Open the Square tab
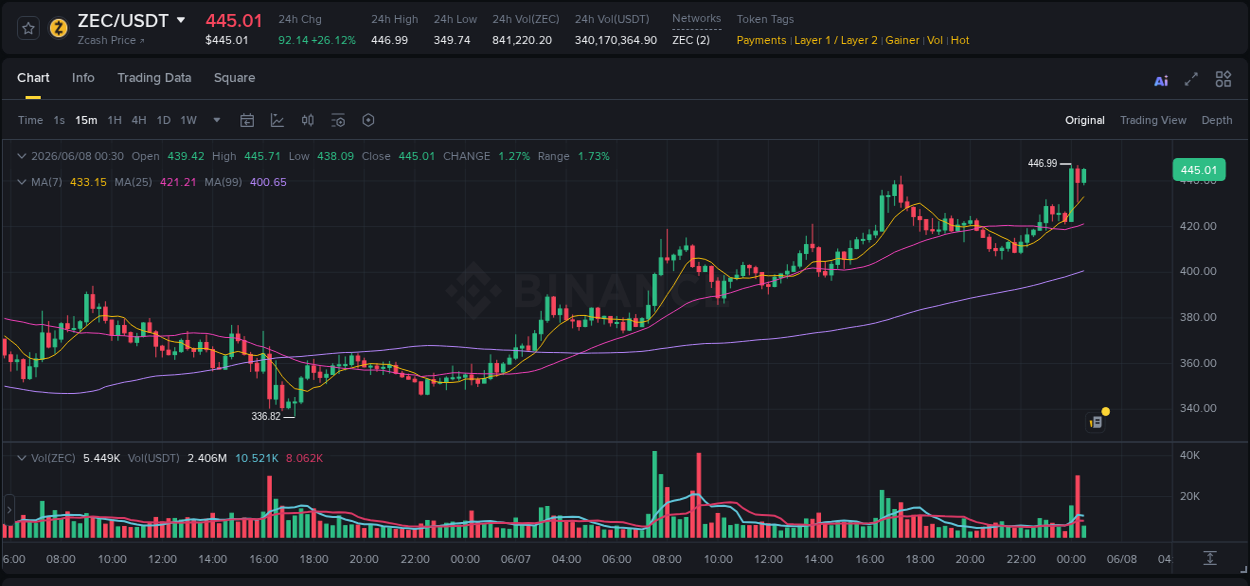Screen dimensions: 1250x586 [234, 78]
